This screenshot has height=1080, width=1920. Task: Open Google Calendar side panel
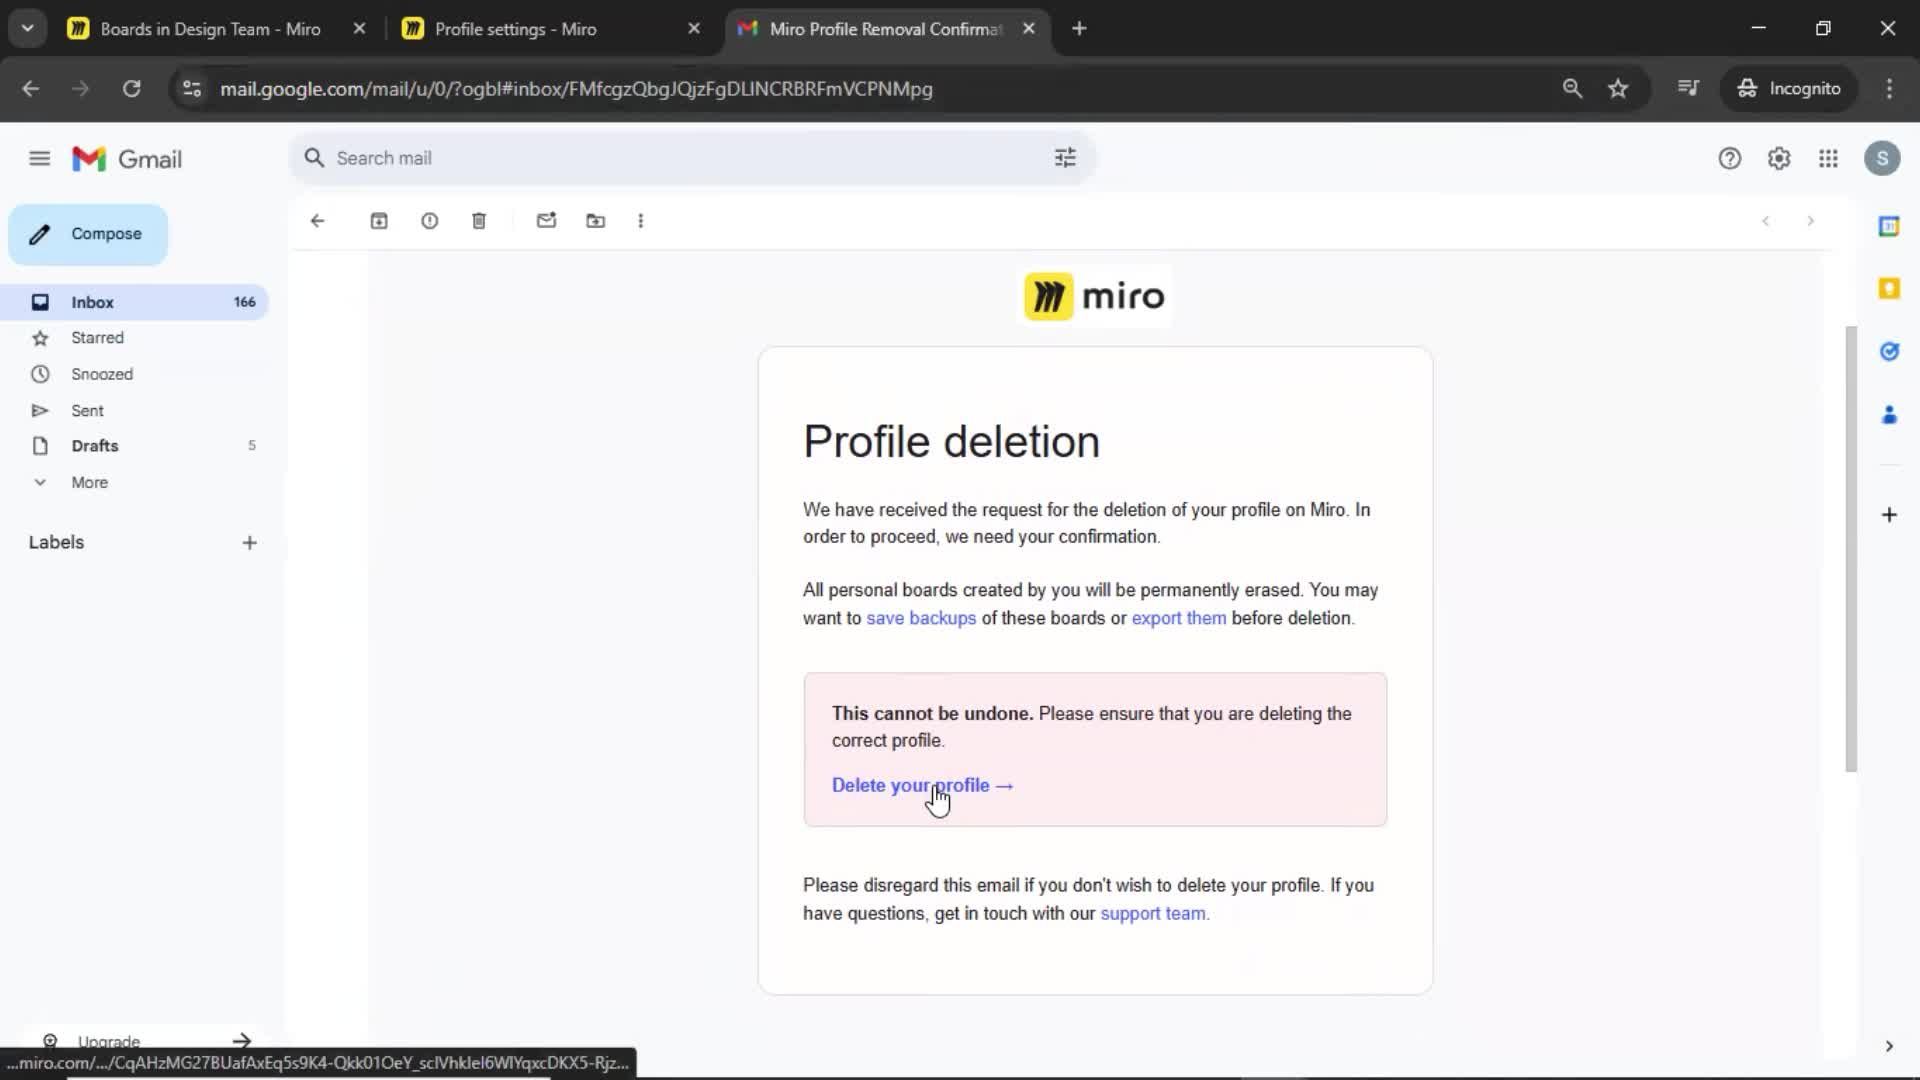click(1889, 227)
